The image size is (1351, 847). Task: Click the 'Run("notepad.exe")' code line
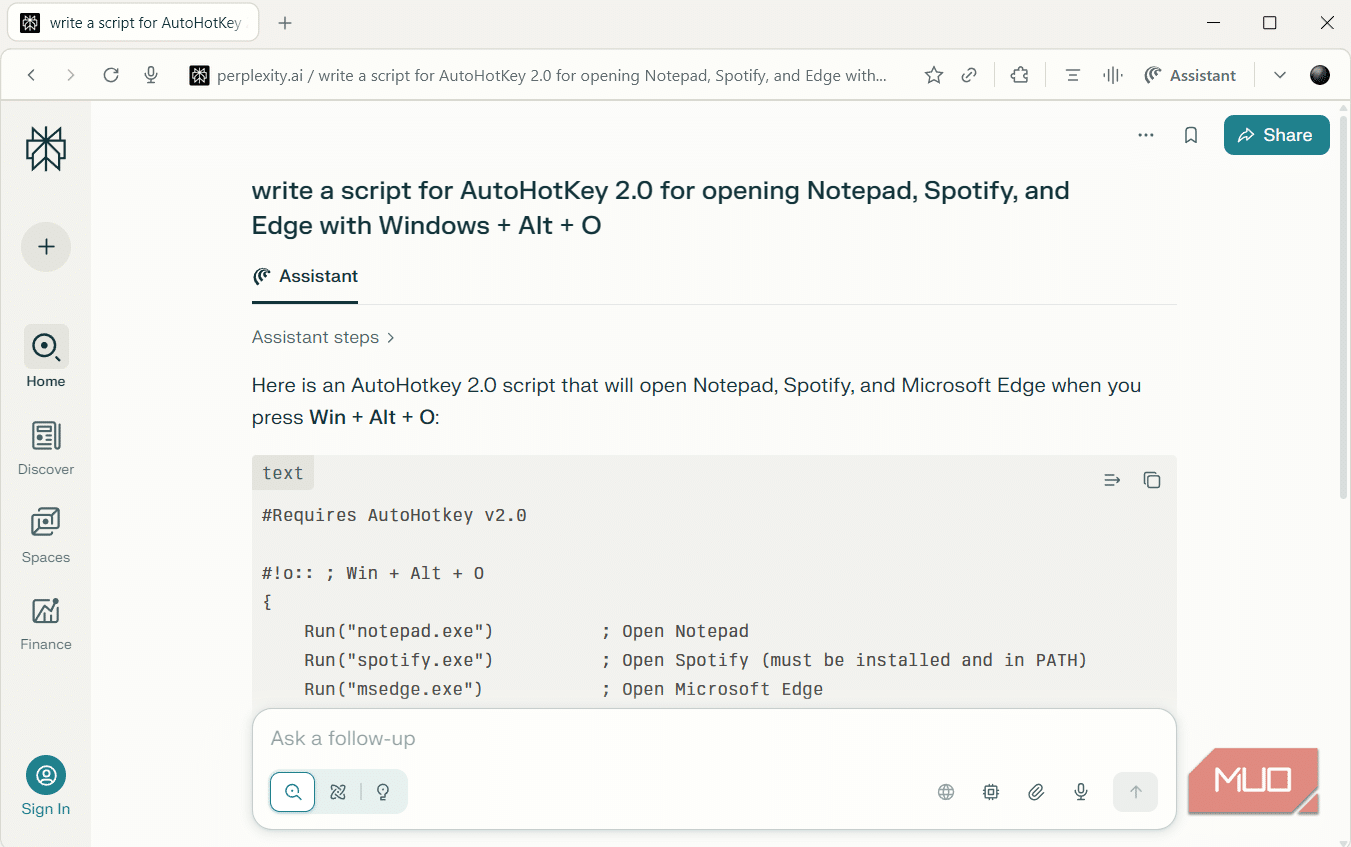coord(399,631)
